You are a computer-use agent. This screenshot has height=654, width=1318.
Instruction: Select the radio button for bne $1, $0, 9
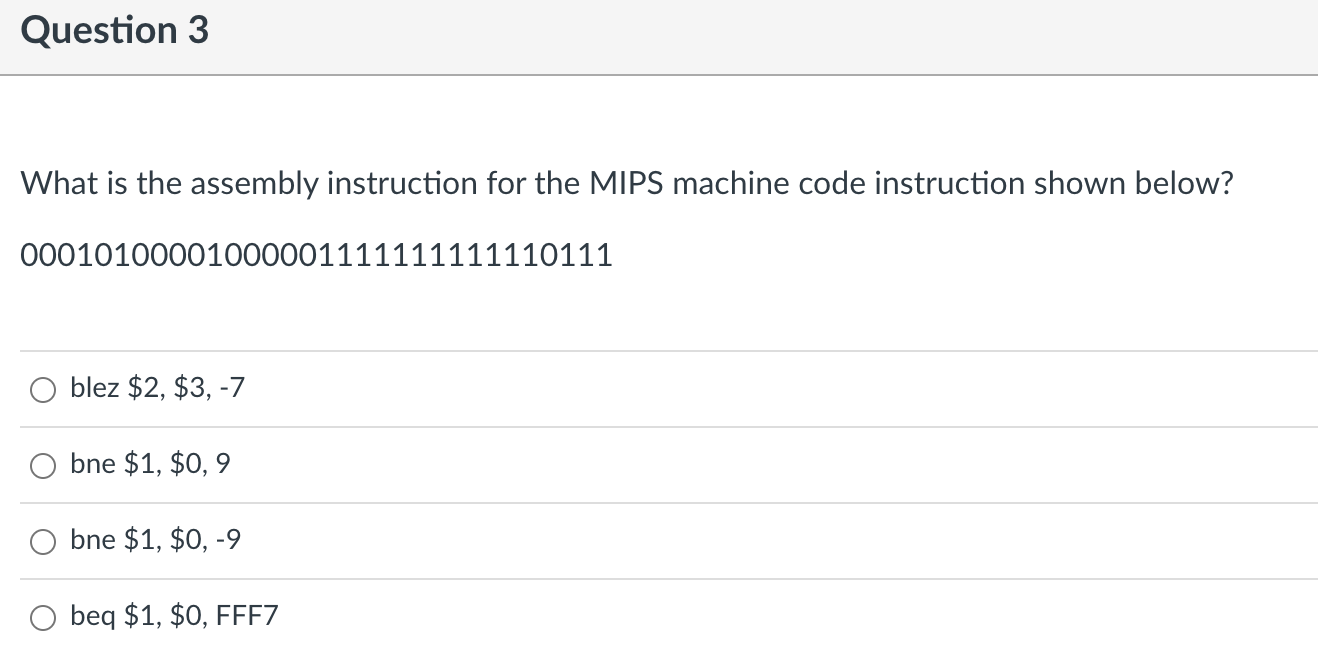point(43,466)
